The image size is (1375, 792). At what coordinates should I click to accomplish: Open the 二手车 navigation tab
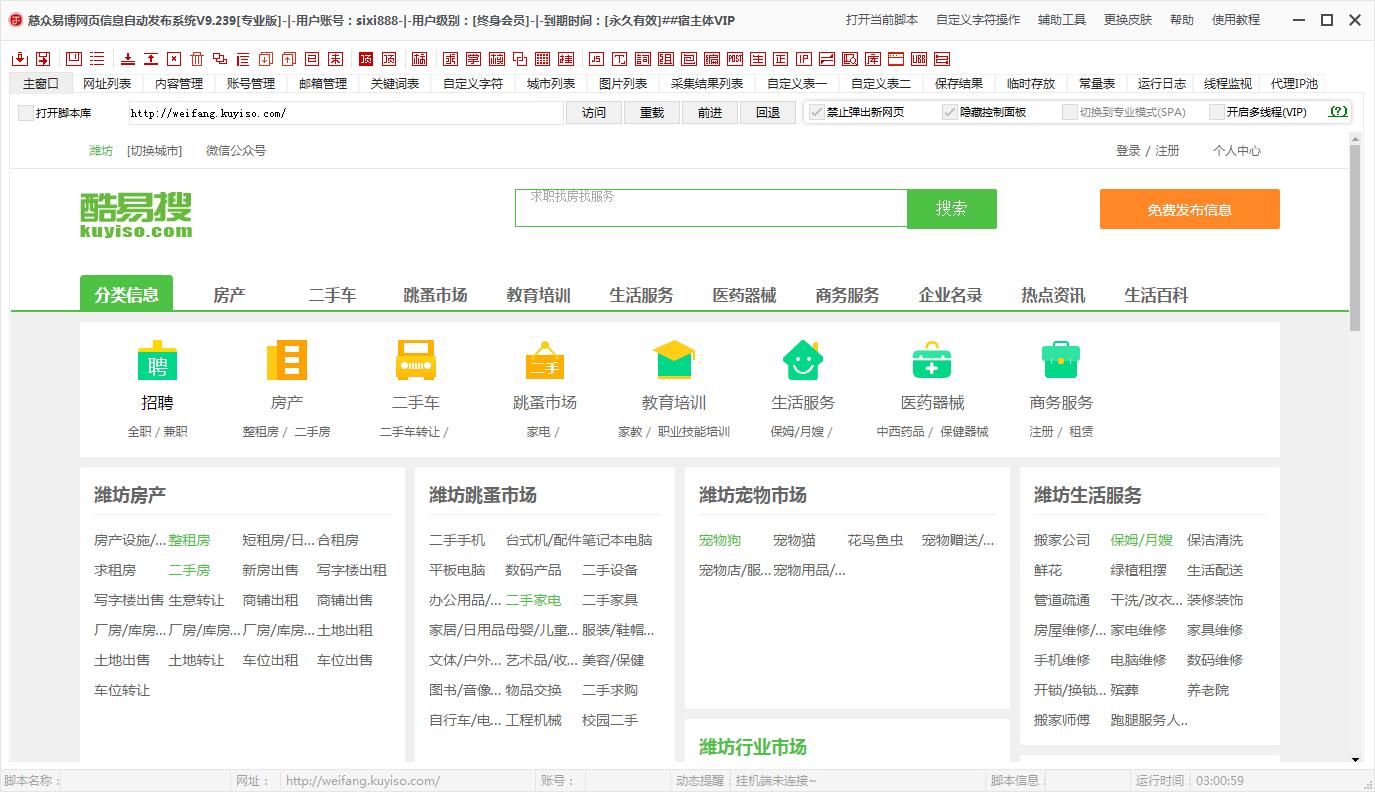[x=332, y=295]
